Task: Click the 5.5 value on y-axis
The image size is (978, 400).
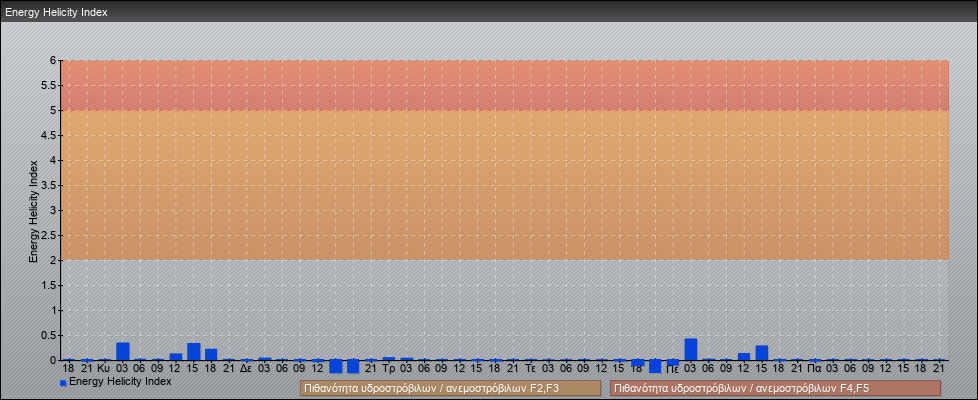Action: tap(49, 85)
